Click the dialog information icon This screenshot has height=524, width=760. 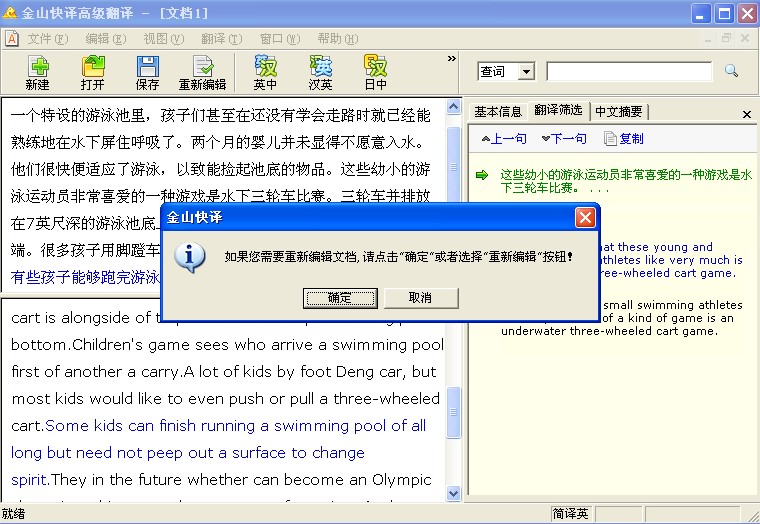(190, 257)
